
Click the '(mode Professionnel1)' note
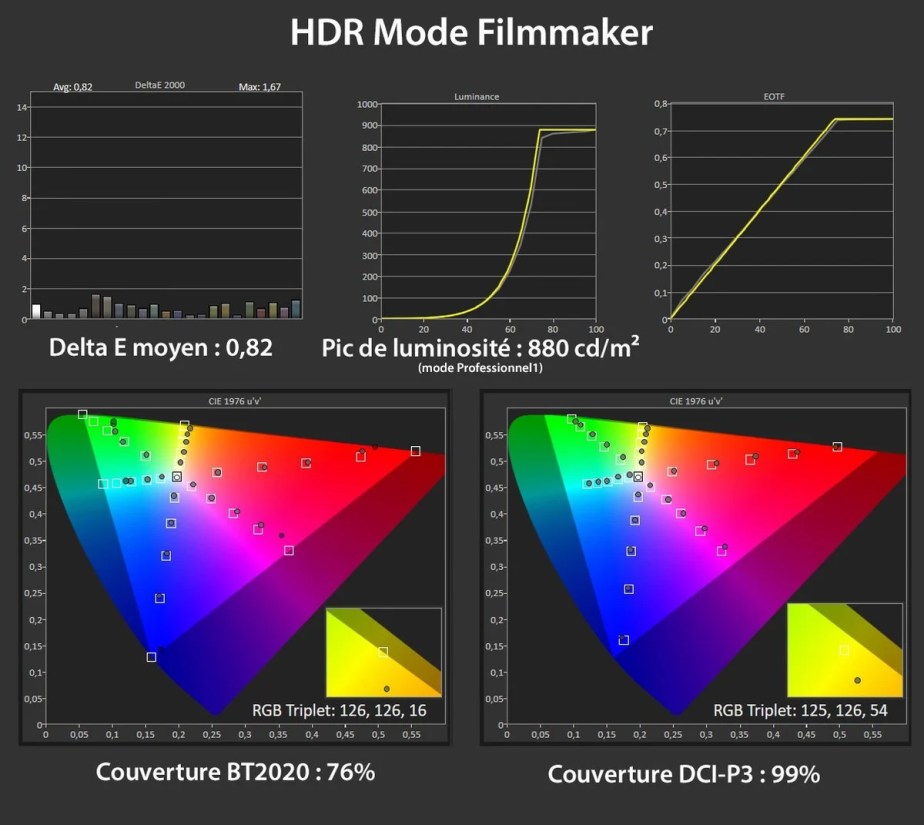click(480, 368)
